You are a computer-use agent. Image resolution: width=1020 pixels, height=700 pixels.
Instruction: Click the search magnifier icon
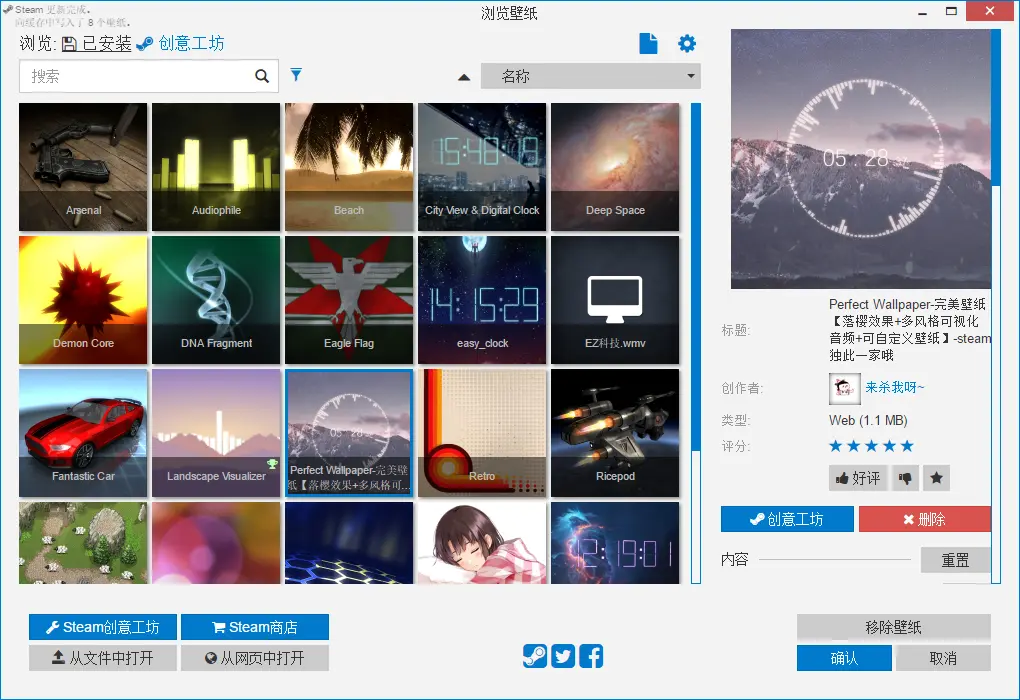tap(262, 76)
